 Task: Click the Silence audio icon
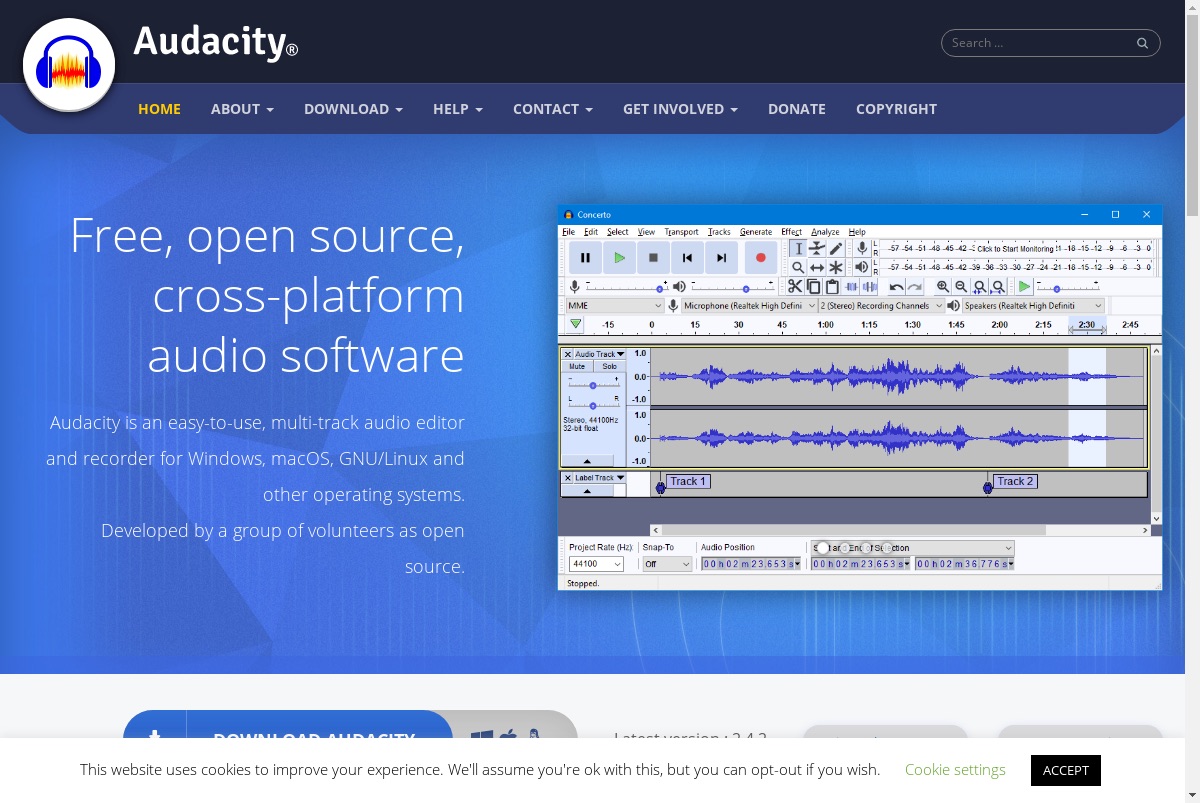[869, 287]
